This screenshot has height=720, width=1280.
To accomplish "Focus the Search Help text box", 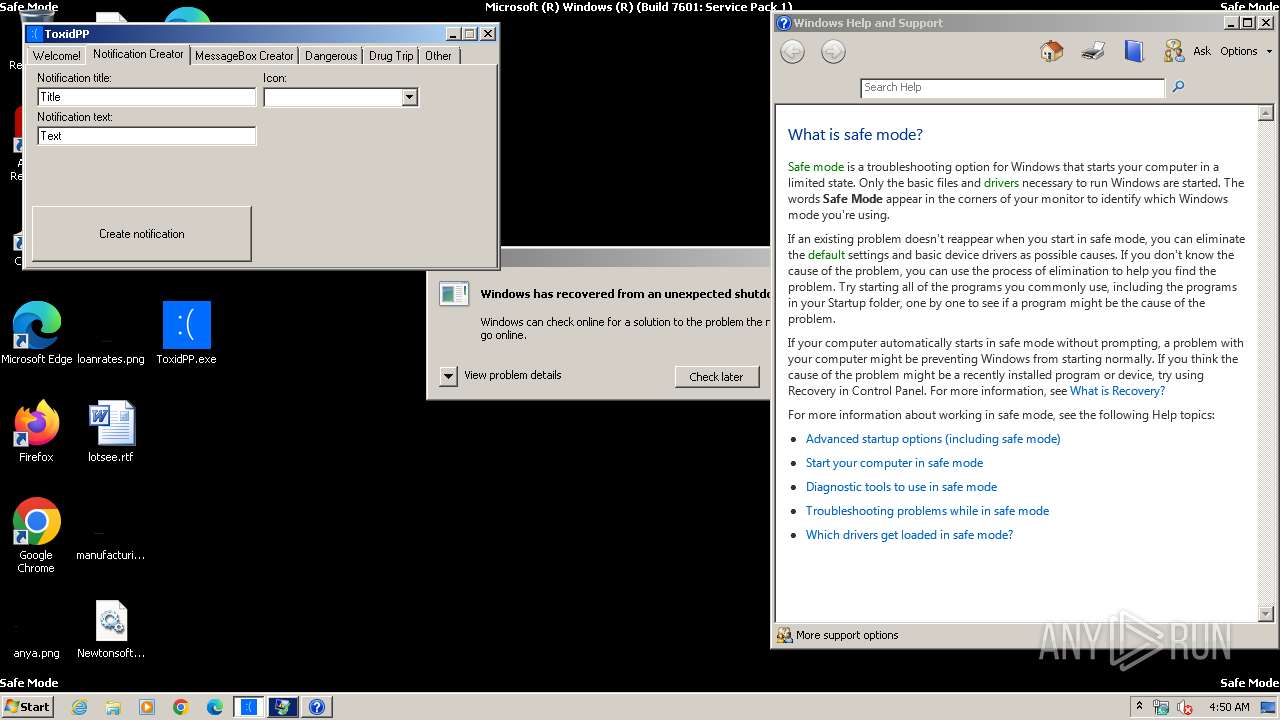I will point(1012,88).
